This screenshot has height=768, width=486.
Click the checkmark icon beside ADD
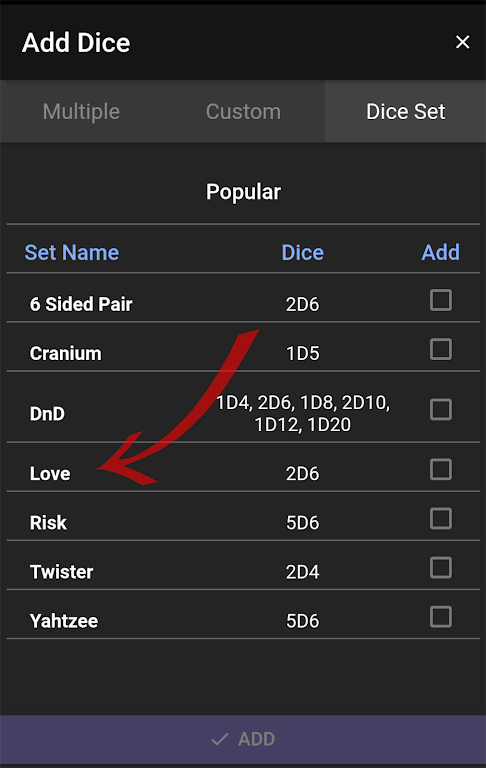(220, 739)
